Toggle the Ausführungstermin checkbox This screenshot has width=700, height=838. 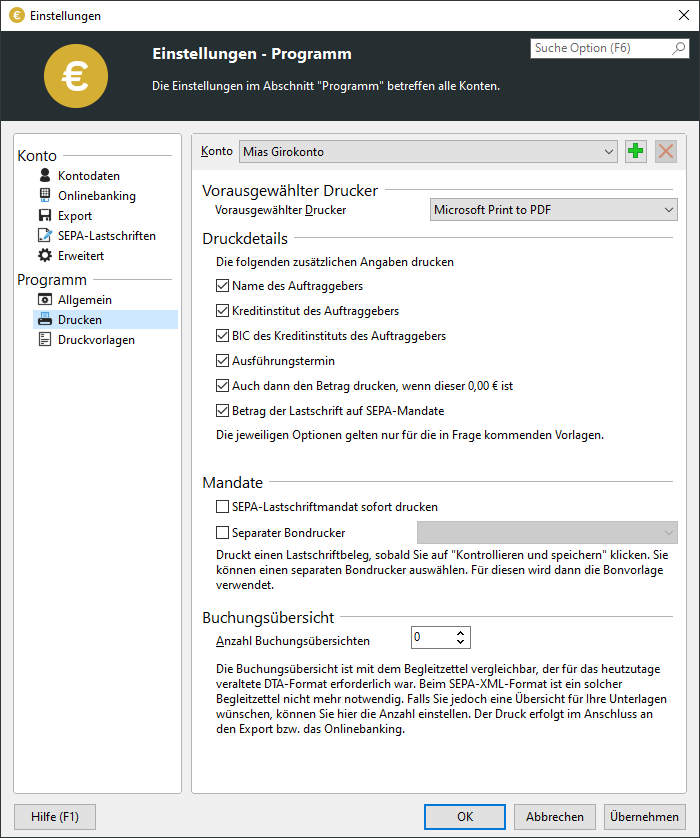coord(222,361)
